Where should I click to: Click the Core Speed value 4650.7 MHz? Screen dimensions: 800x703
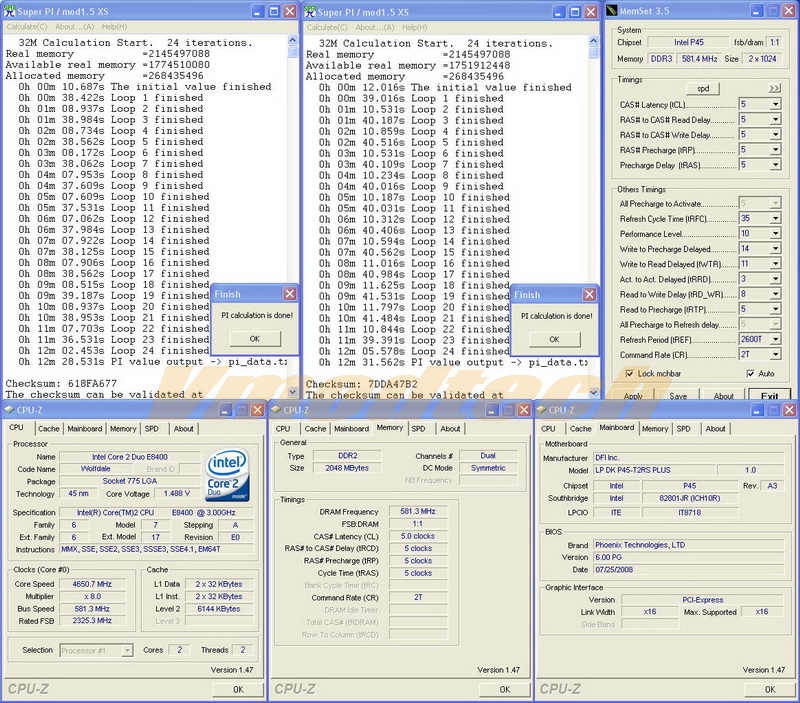pos(92,584)
